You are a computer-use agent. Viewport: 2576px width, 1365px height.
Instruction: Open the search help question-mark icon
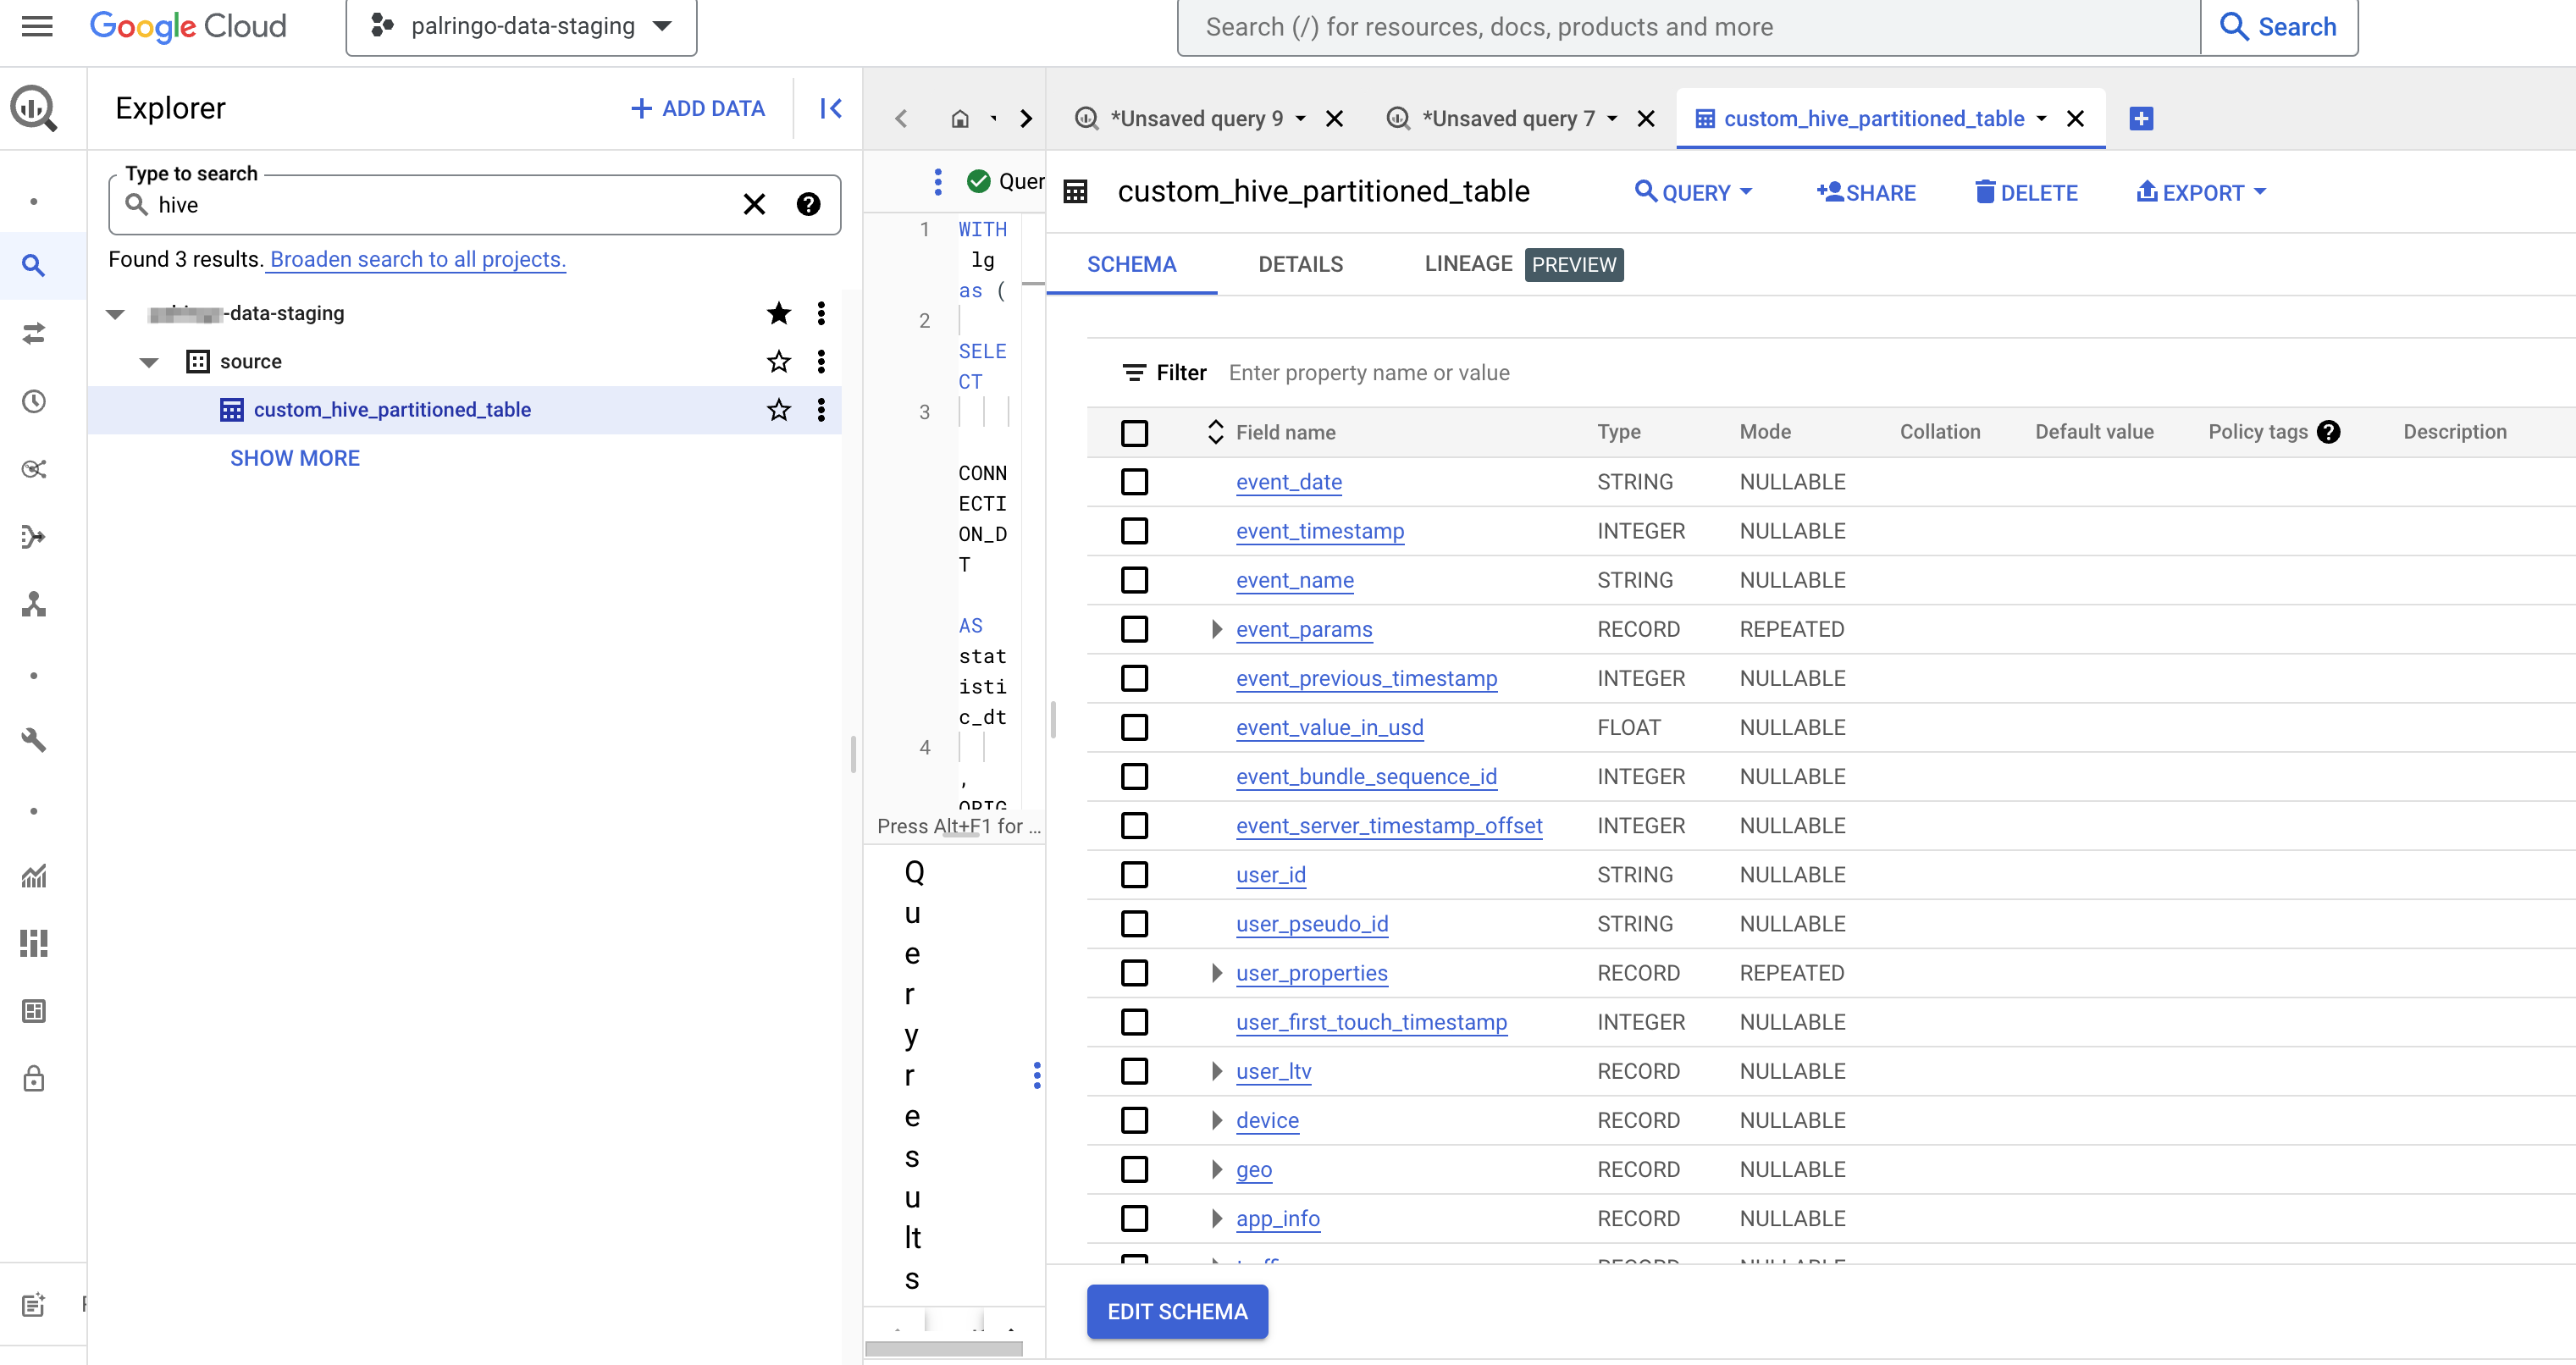tap(808, 205)
